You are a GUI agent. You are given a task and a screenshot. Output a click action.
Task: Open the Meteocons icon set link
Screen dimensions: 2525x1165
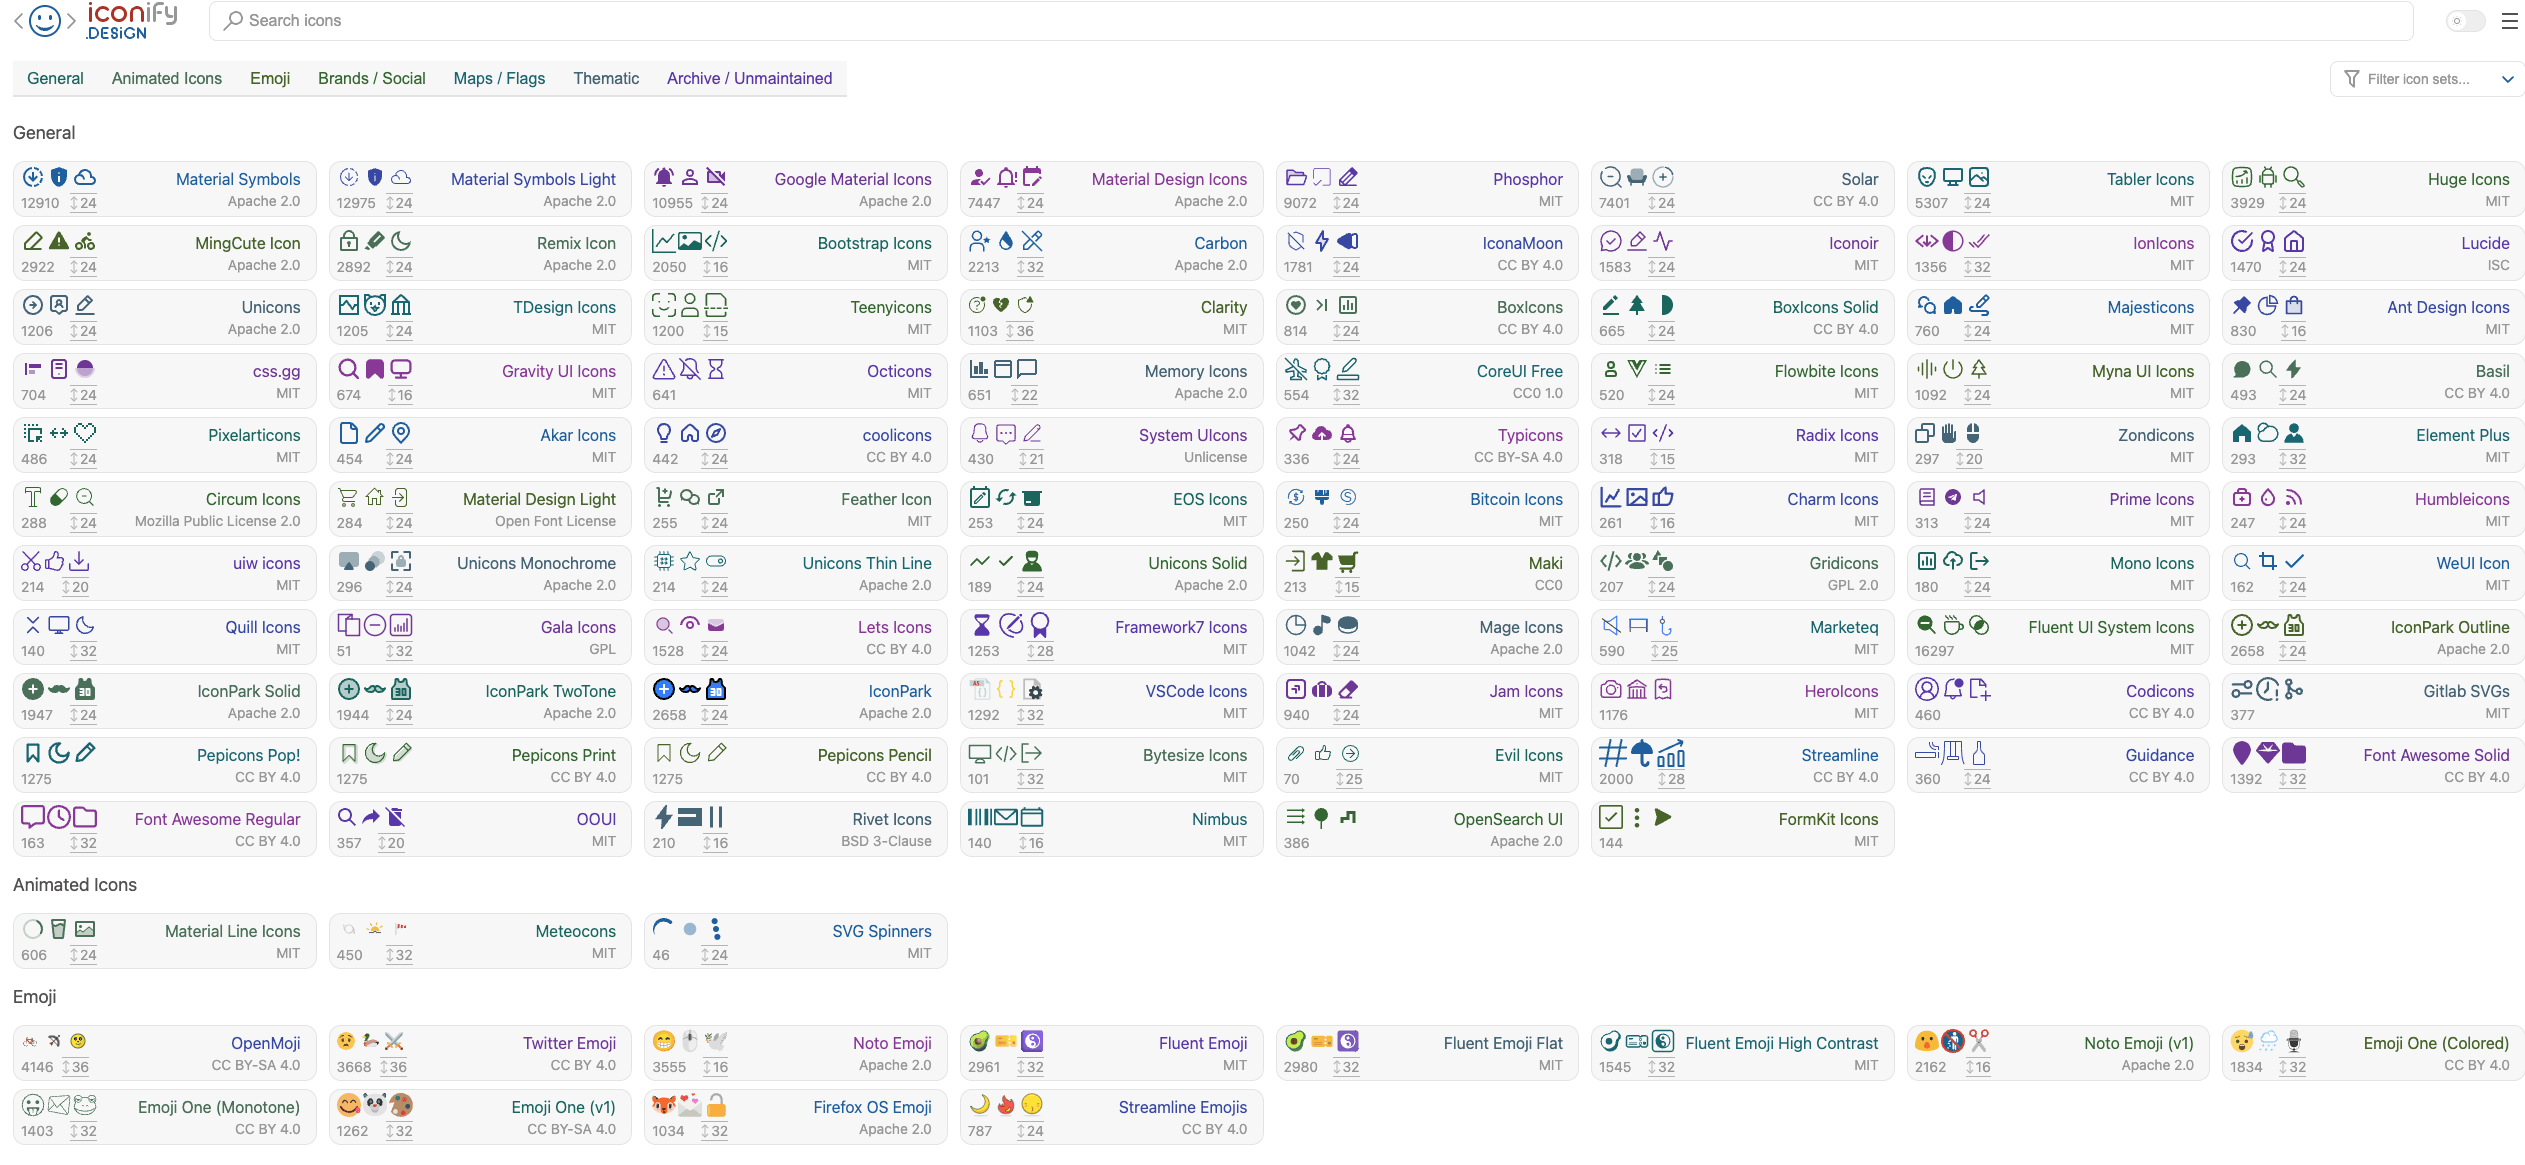pyautogui.click(x=575, y=931)
